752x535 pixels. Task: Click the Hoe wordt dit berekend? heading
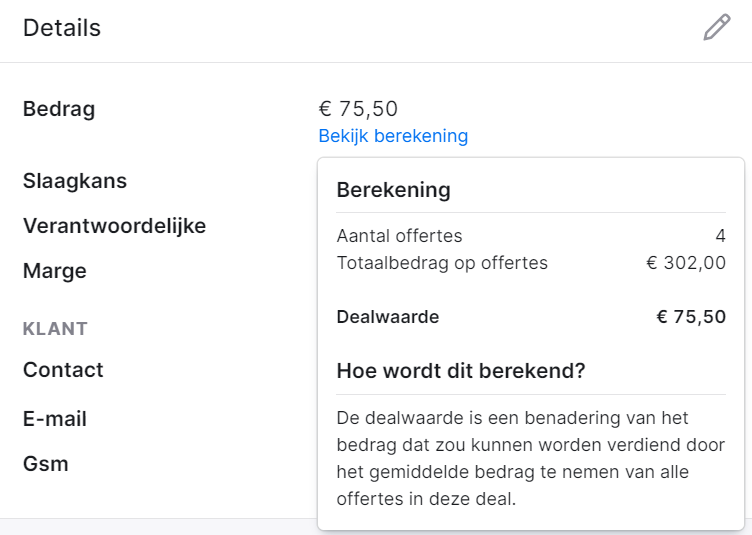461,371
